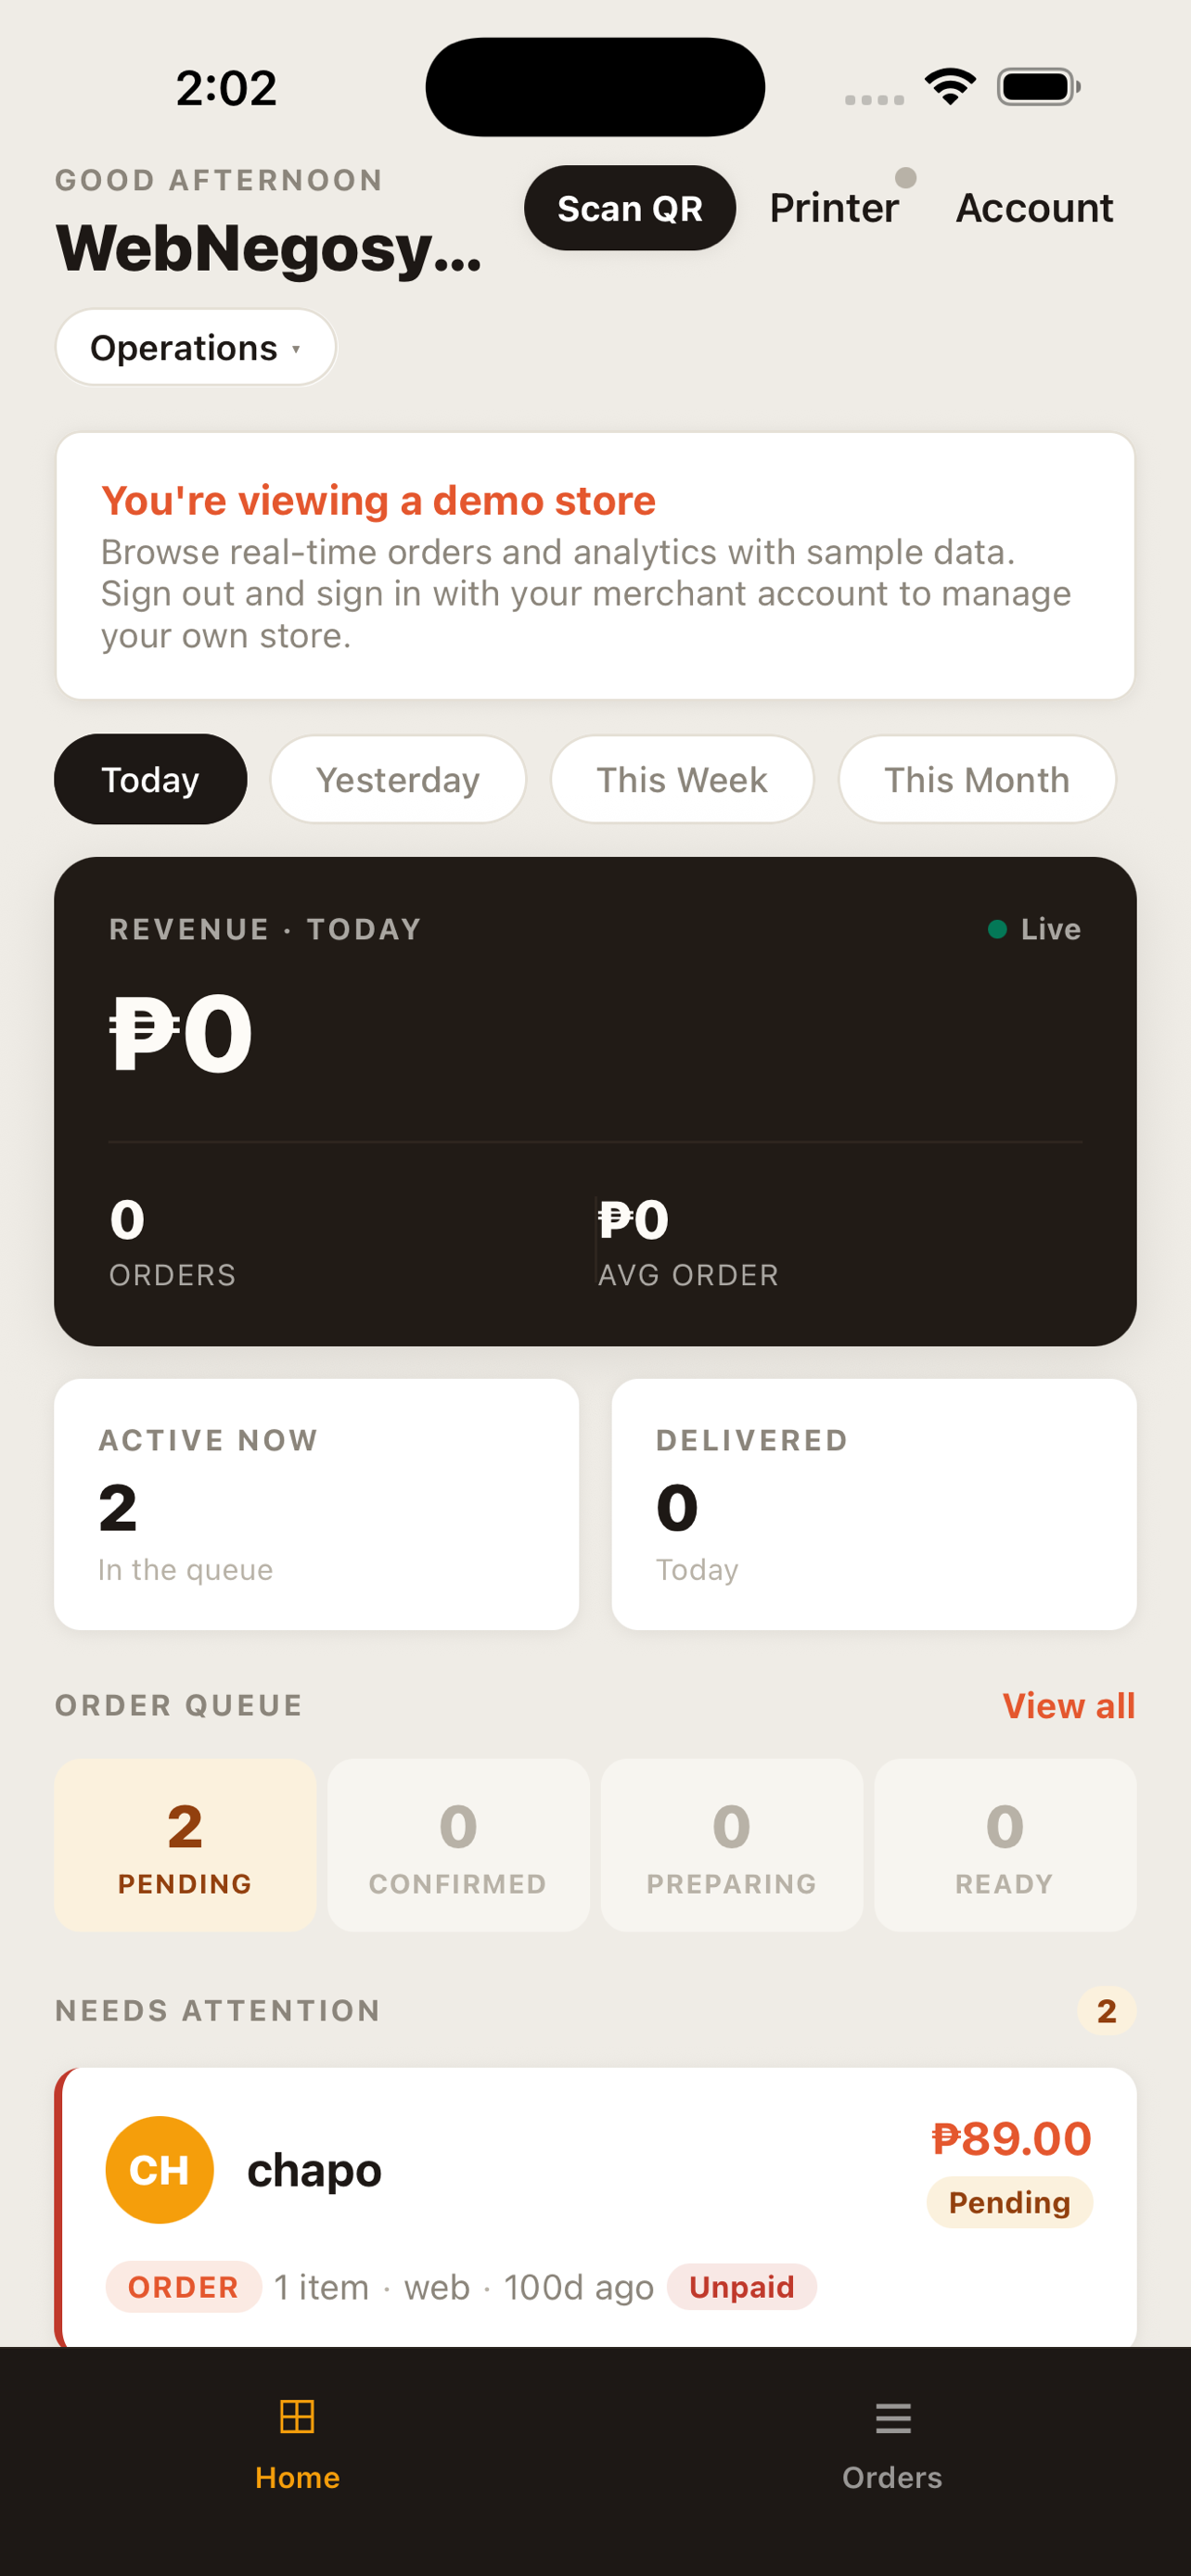Expand the Operations dropdown
This screenshot has width=1191, height=2576.
[195, 347]
